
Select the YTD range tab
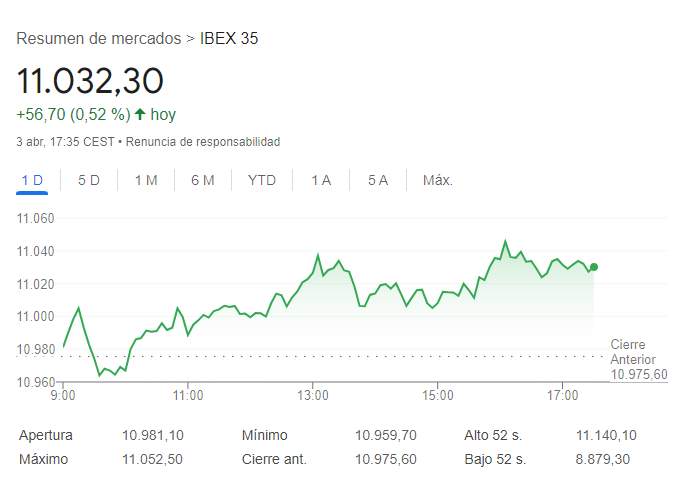[262, 180]
